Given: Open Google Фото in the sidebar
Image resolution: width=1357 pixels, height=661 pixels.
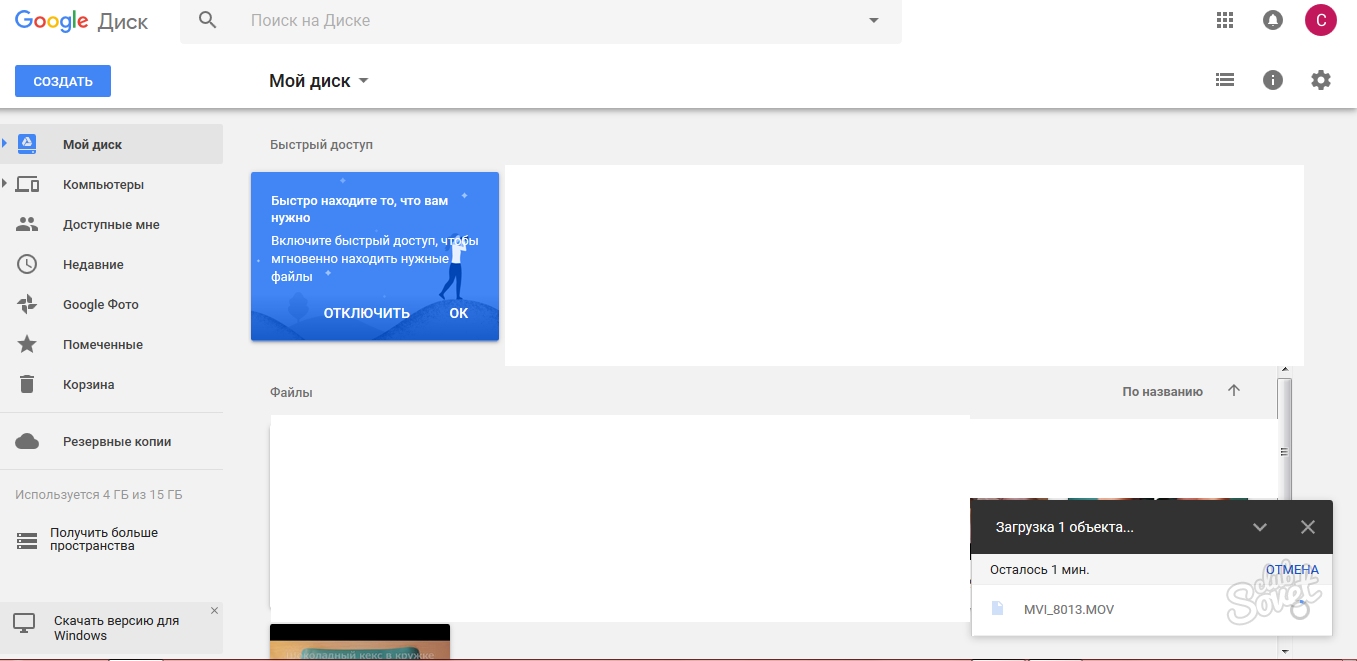Looking at the screenshot, I should pos(100,305).
